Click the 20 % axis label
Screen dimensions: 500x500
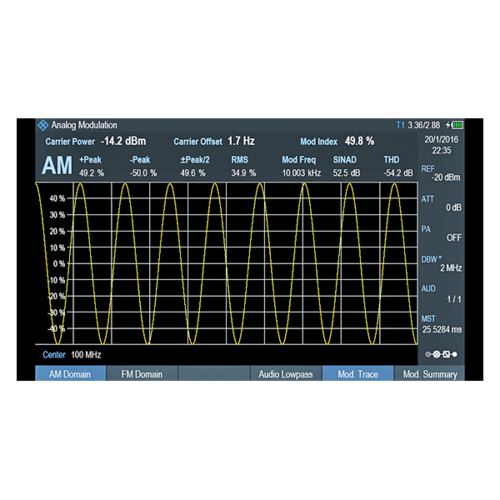57,231
